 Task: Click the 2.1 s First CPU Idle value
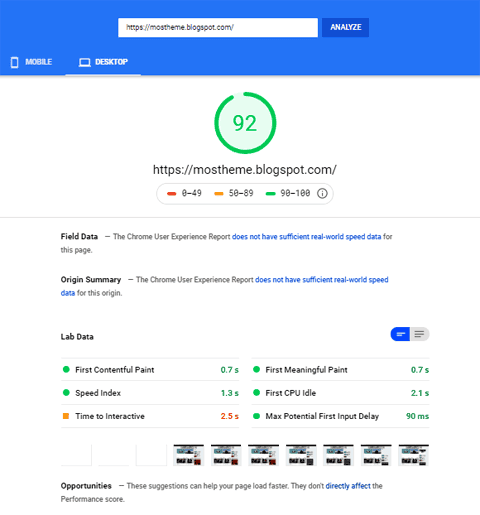click(420, 393)
